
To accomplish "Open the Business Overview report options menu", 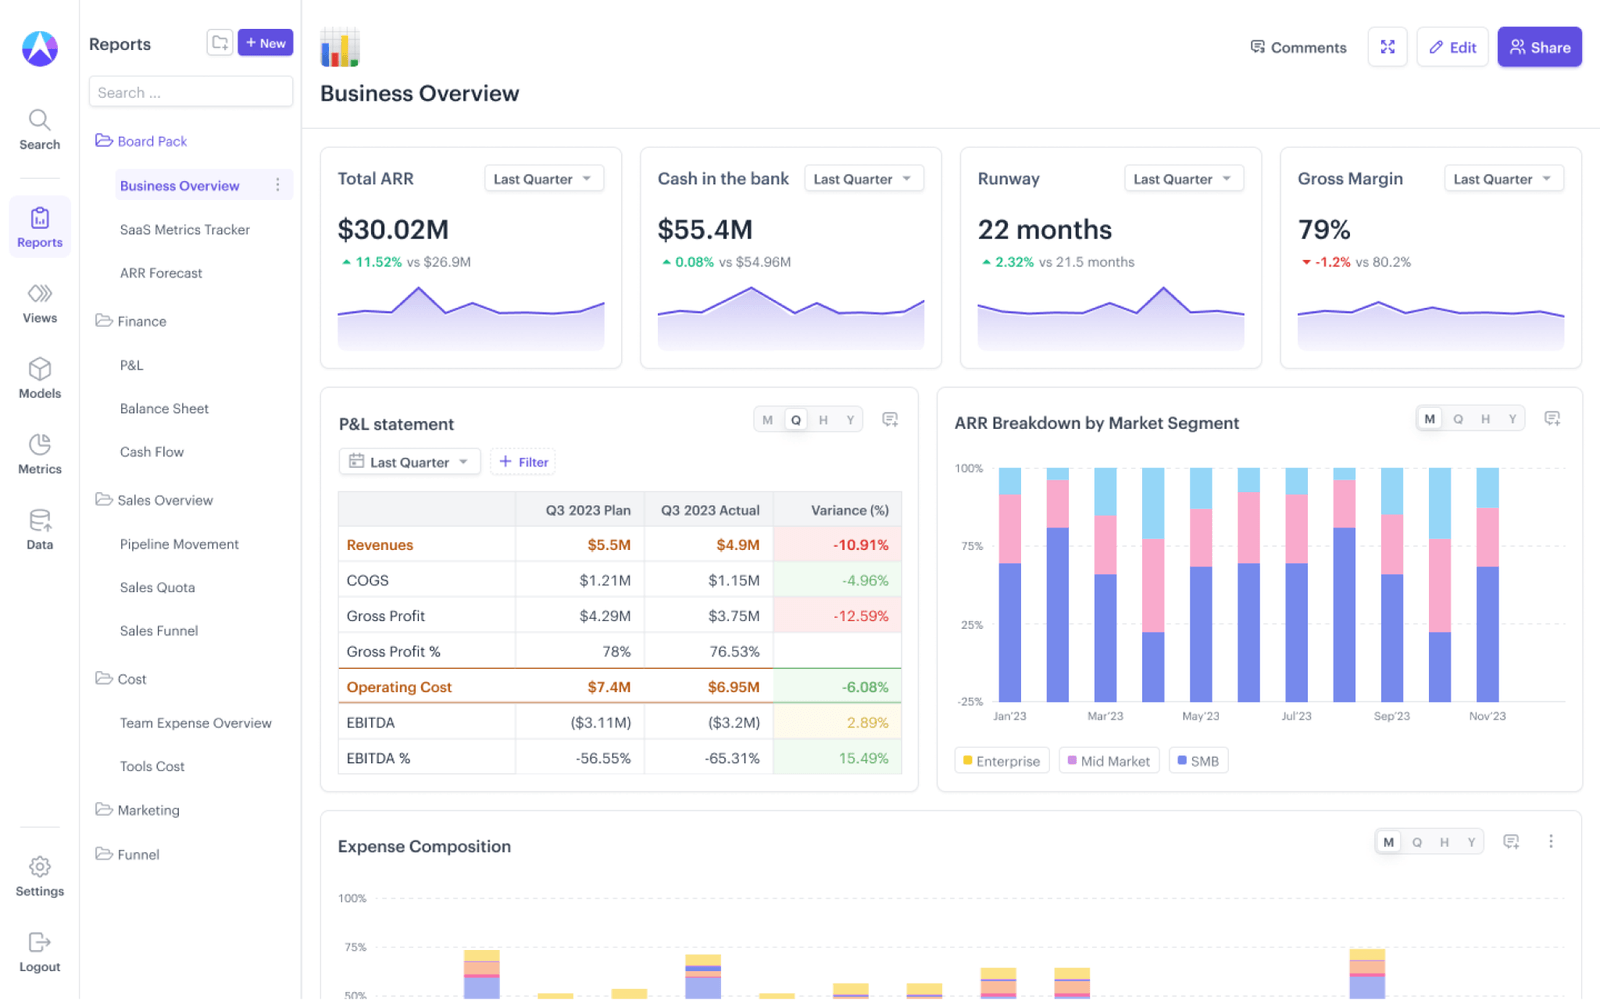I will tap(277, 185).
